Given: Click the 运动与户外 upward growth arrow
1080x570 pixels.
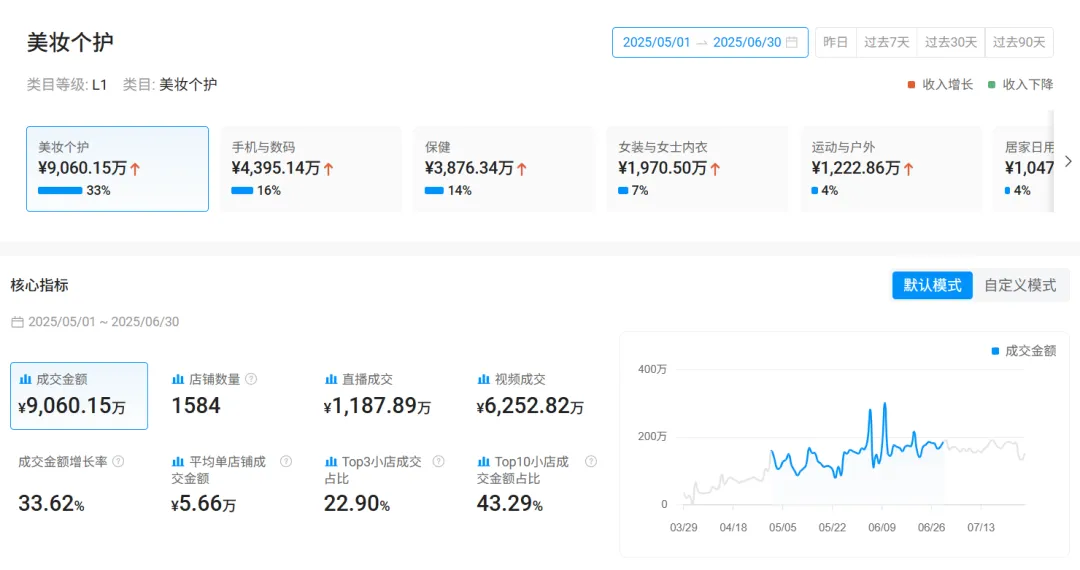Looking at the screenshot, I should tap(909, 169).
